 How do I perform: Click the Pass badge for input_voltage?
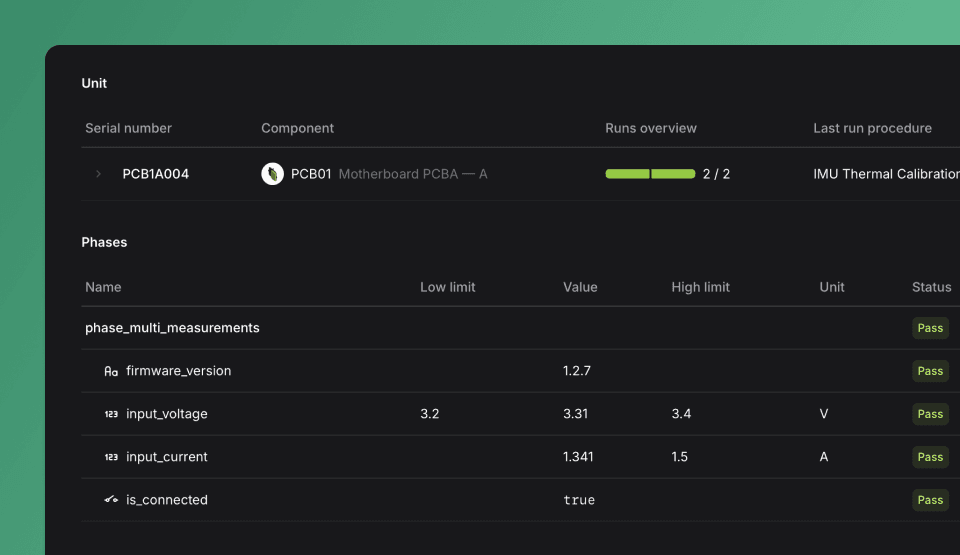click(931, 414)
